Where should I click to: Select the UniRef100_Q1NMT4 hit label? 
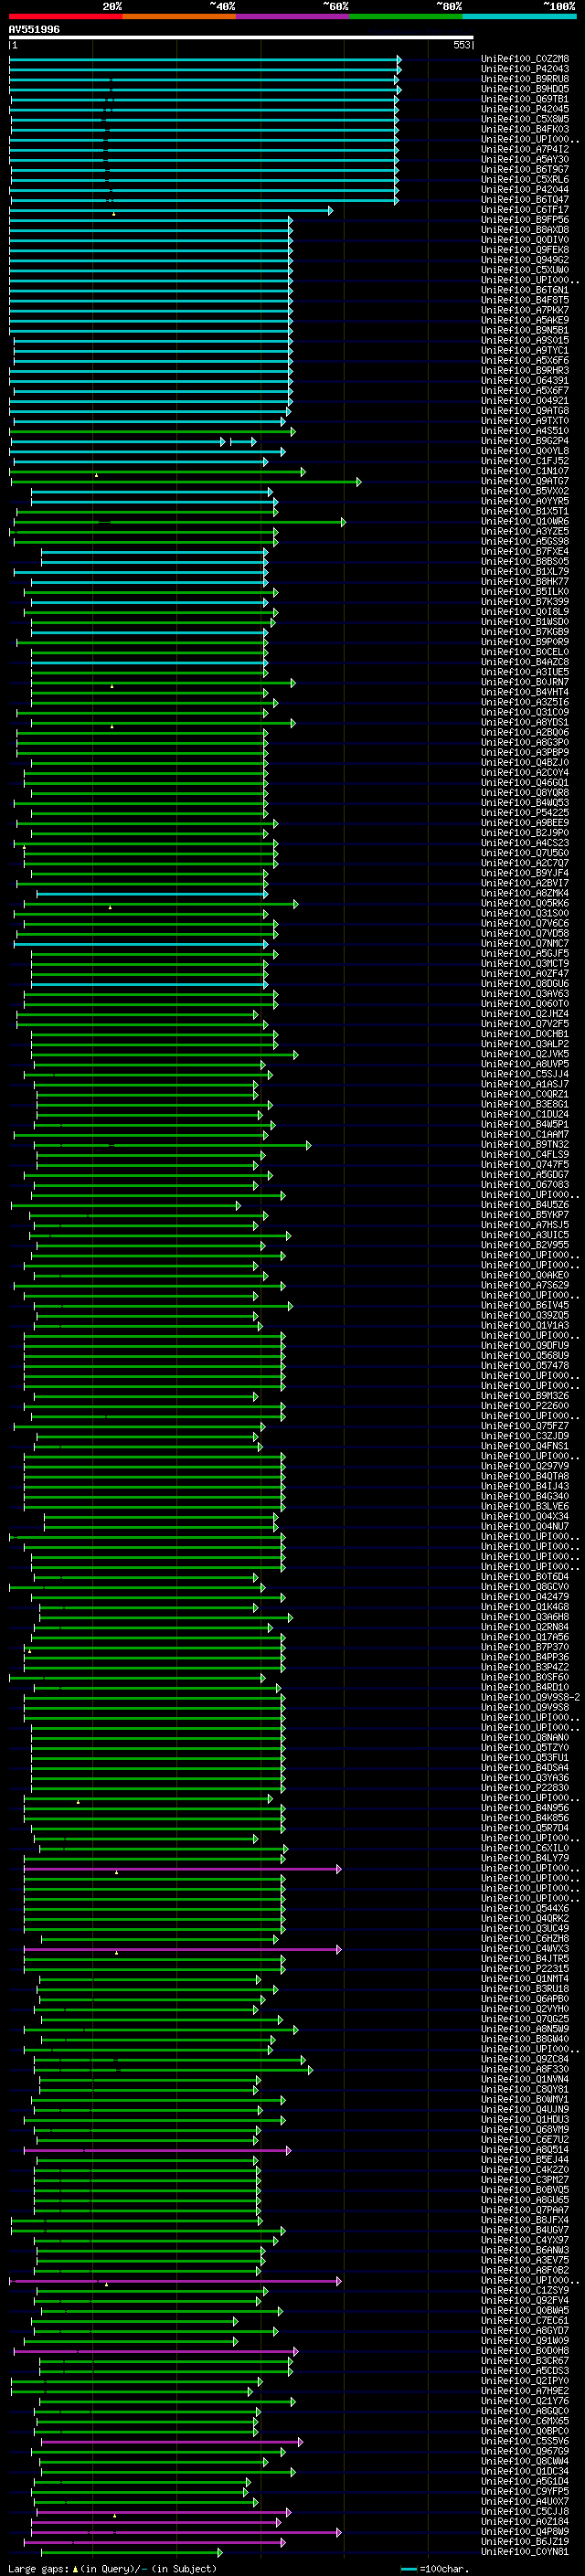click(x=525, y=1978)
